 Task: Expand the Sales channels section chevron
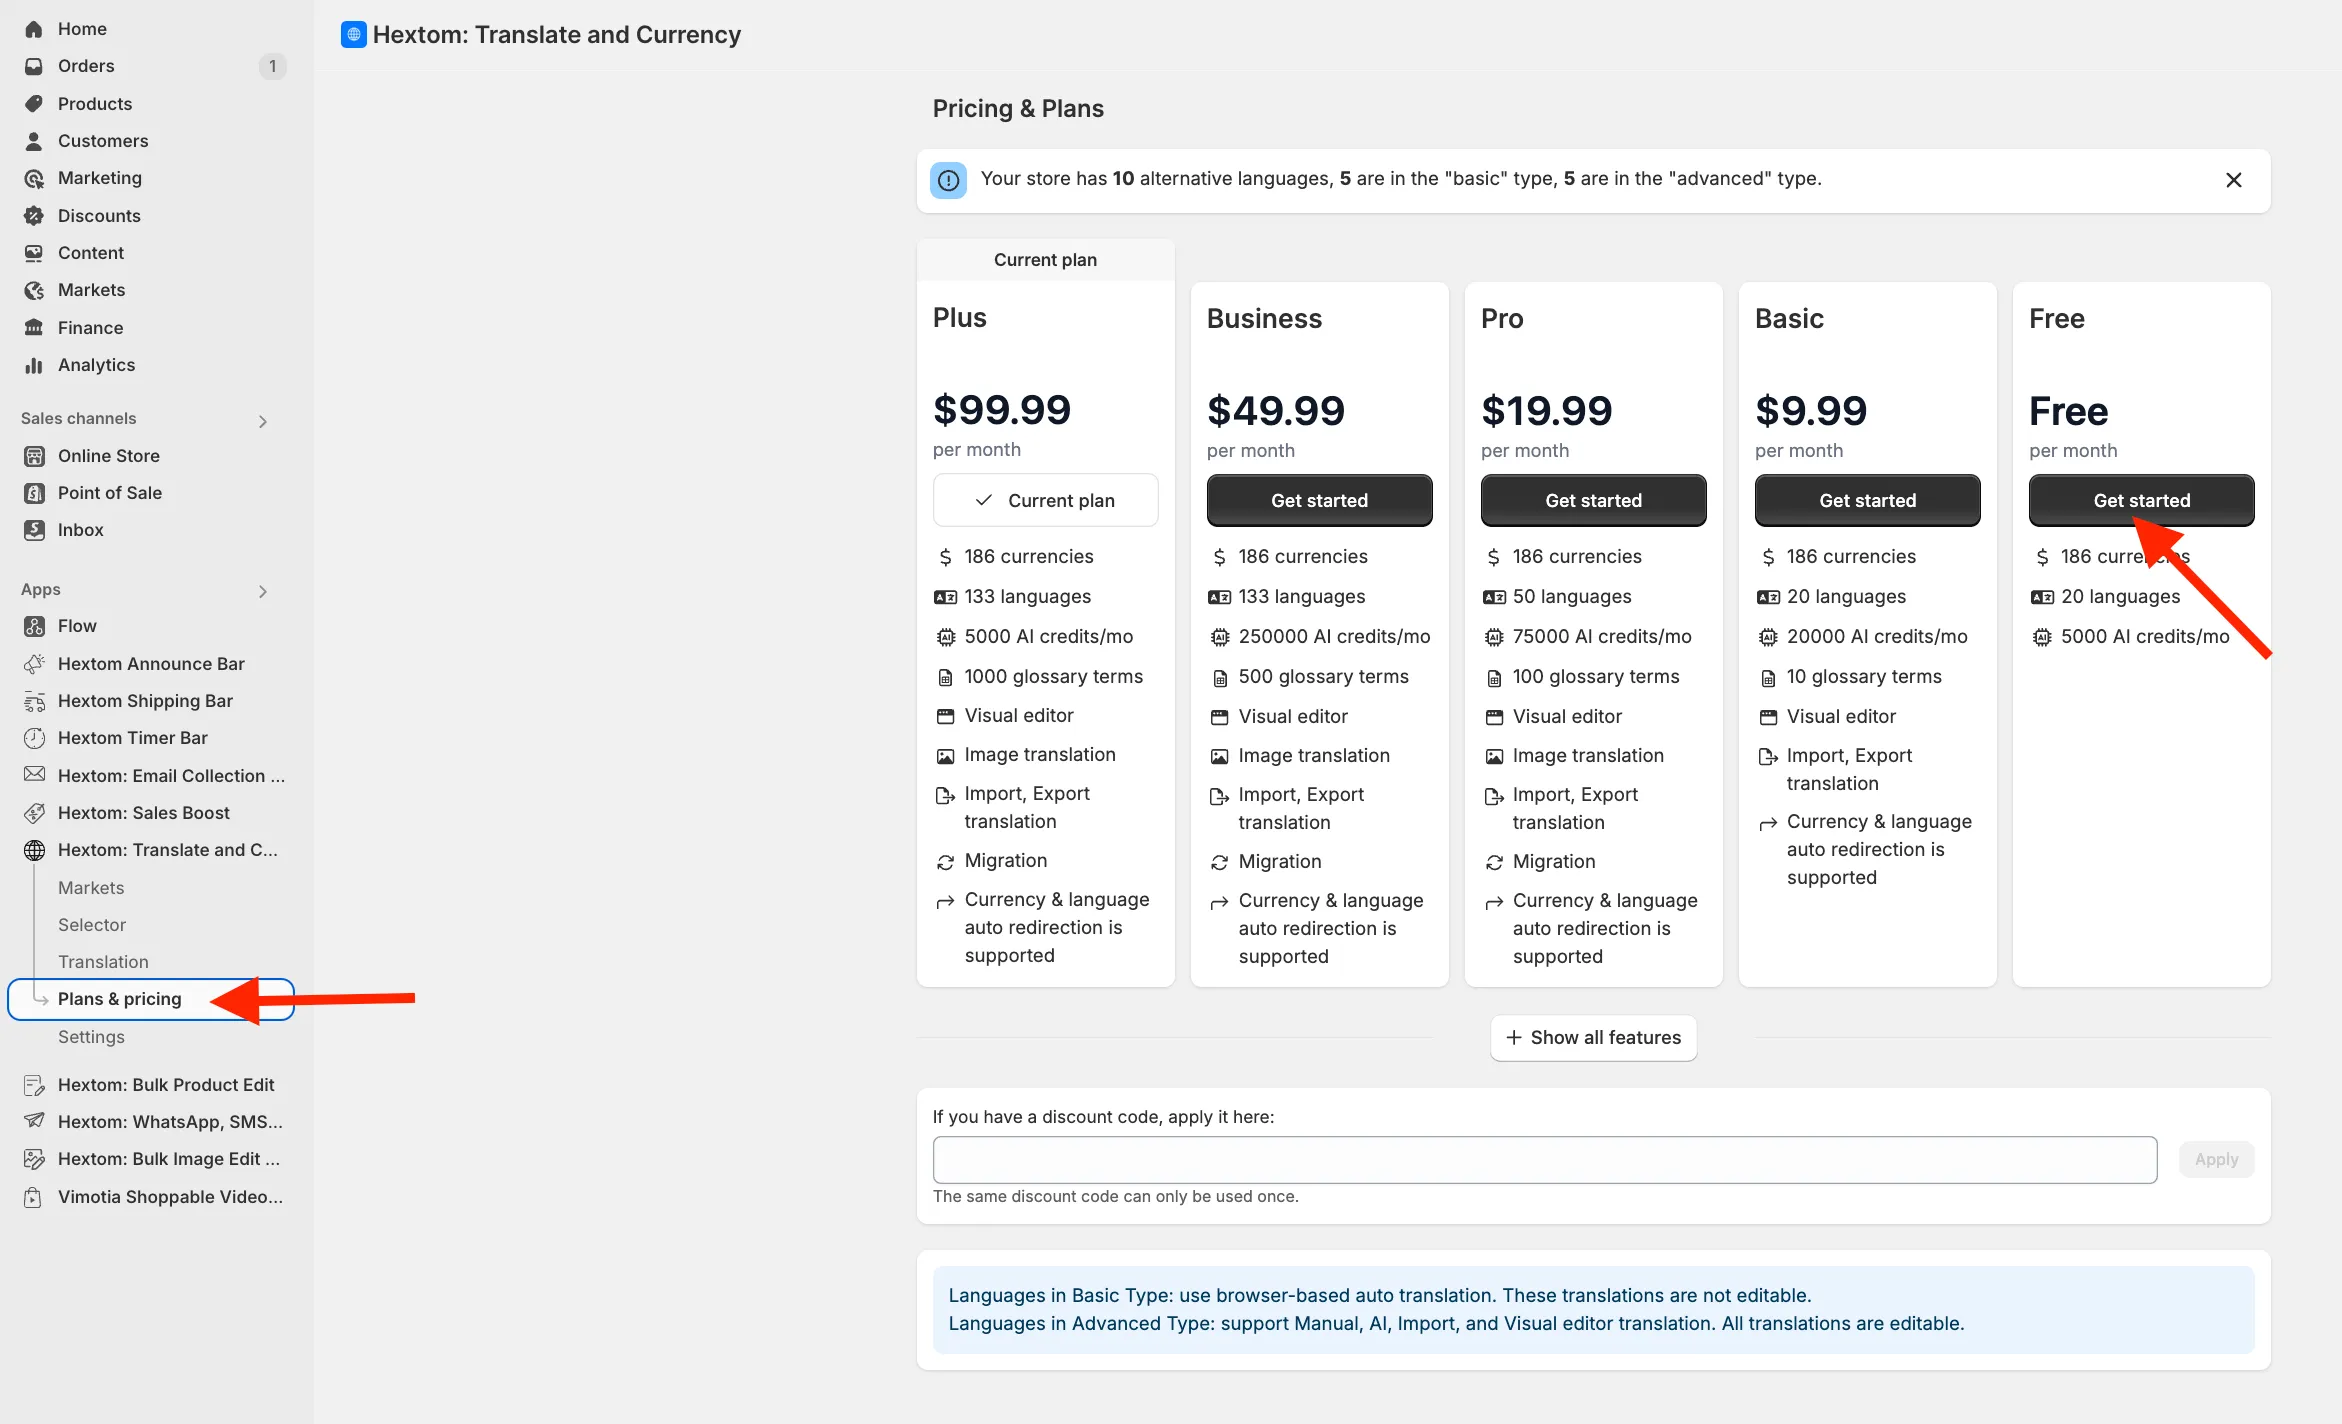pyautogui.click(x=263, y=421)
